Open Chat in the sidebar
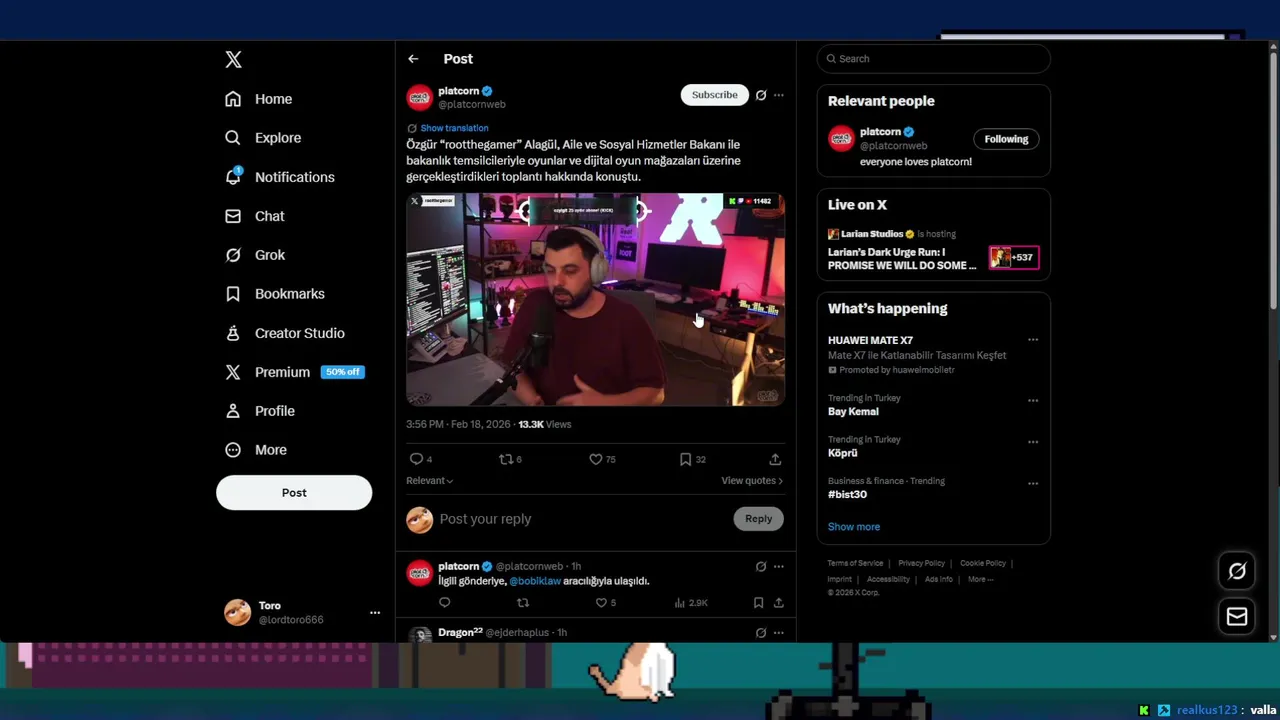1280x720 pixels. tap(254, 216)
